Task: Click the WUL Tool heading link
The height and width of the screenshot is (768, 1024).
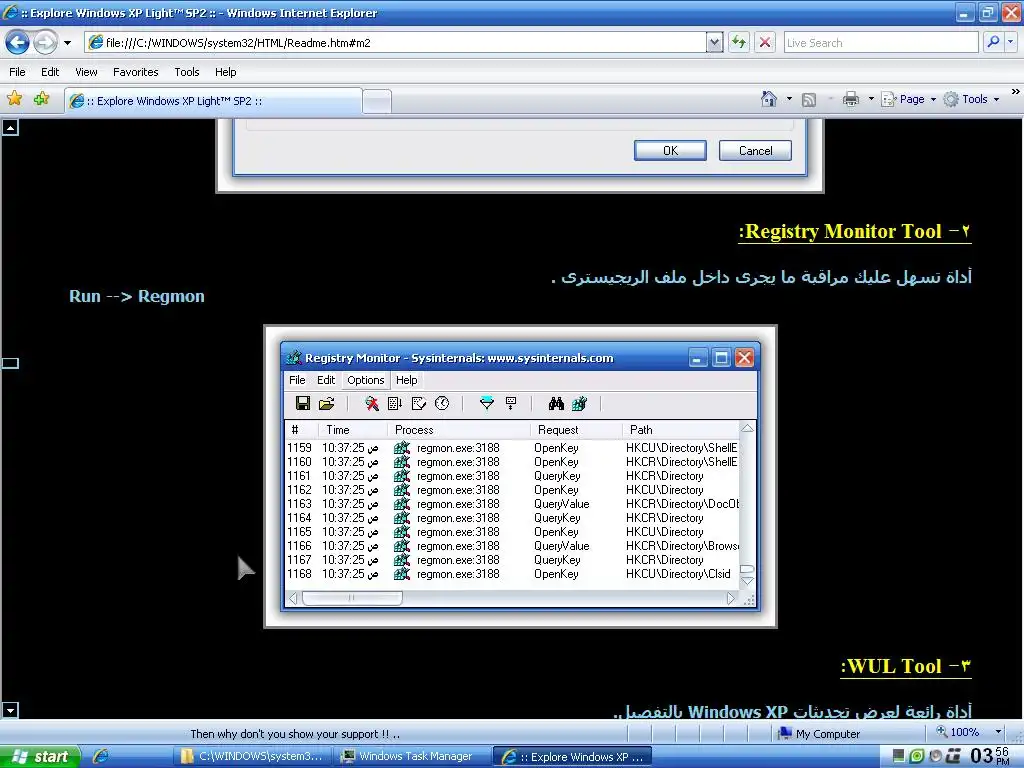Action: pyautogui.click(x=906, y=666)
